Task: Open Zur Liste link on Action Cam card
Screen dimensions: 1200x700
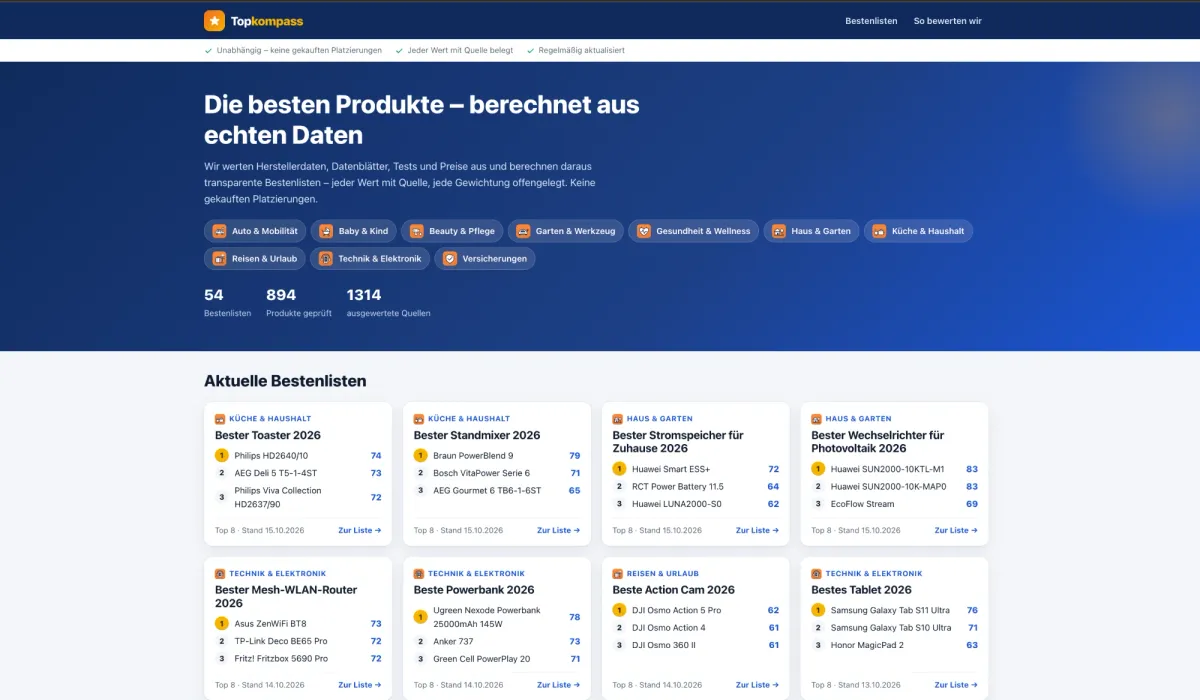Action: (x=758, y=685)
